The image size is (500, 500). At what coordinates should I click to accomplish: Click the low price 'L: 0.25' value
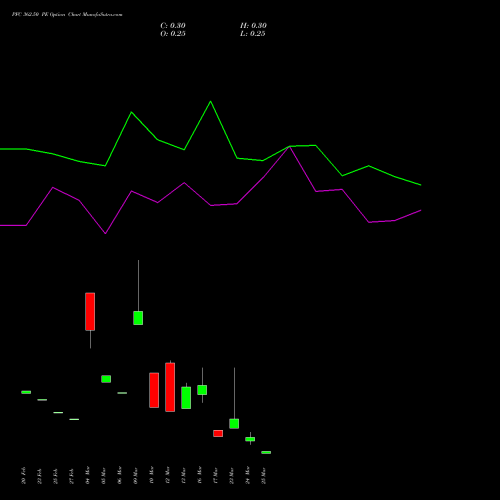[x=253, y=34]
